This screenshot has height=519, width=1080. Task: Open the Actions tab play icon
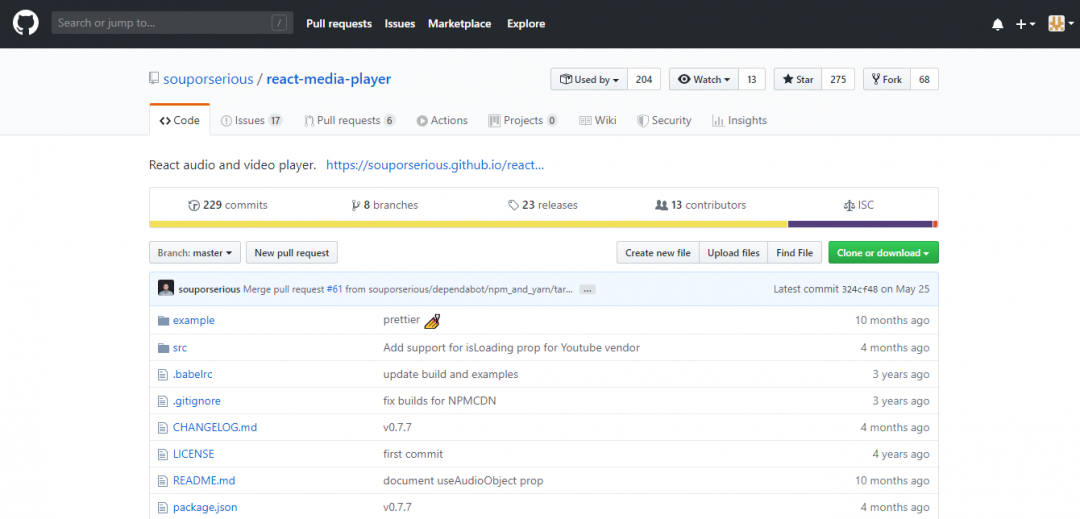(422, 121)
